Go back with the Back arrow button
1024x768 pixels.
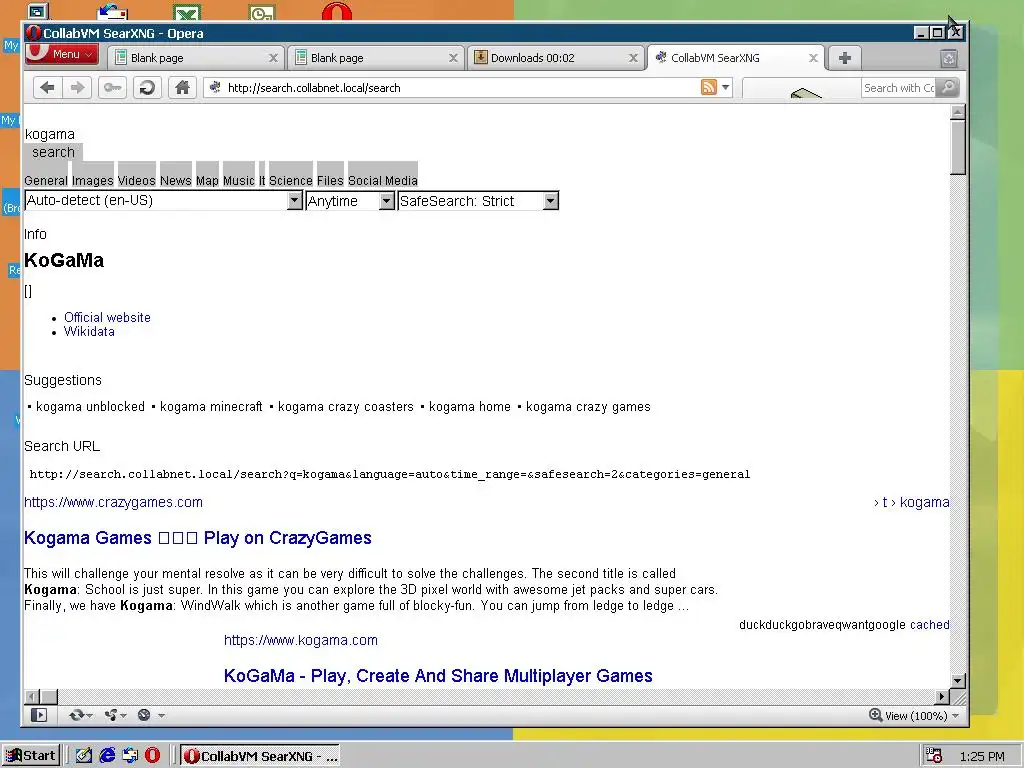pyautogui.click(x=47, y=88)
